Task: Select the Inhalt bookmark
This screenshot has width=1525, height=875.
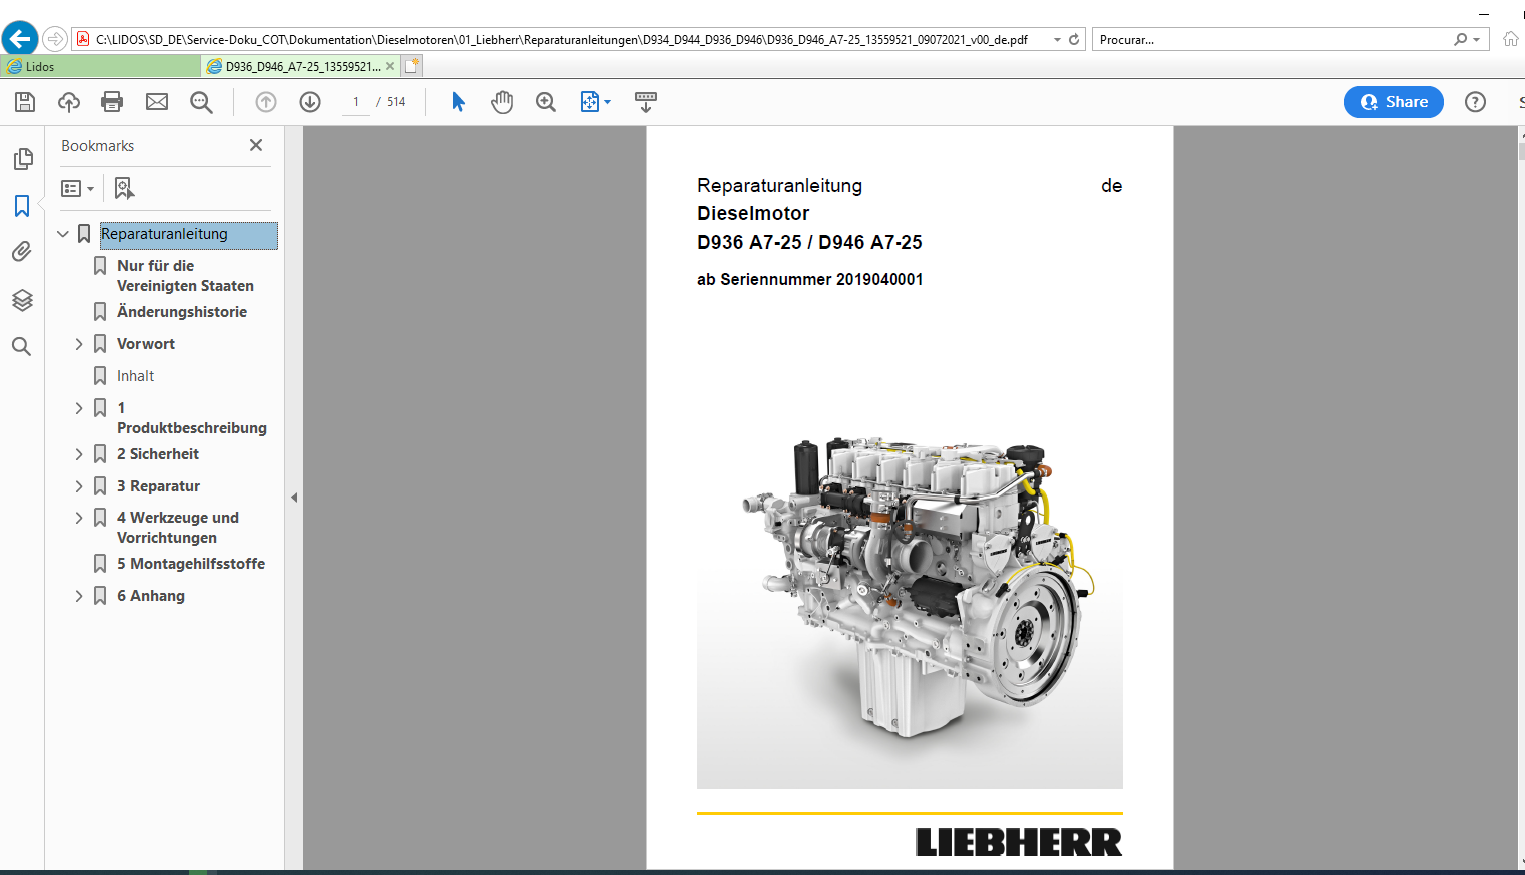Action: point(135,376)
